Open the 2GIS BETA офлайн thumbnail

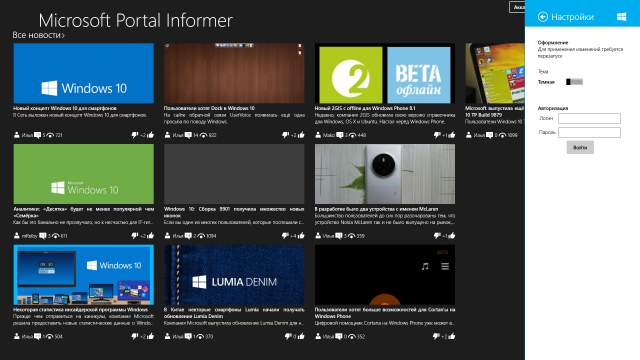[x=385, y=73]
